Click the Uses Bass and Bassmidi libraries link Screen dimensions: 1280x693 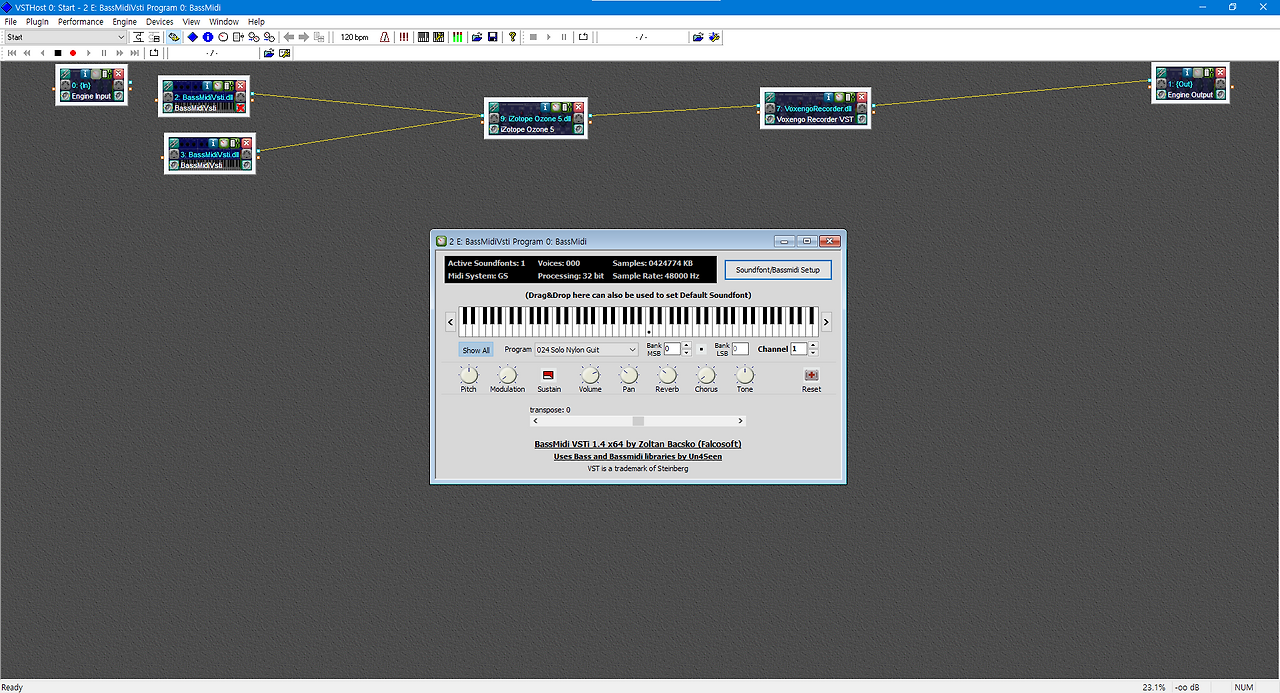(638, 456)
